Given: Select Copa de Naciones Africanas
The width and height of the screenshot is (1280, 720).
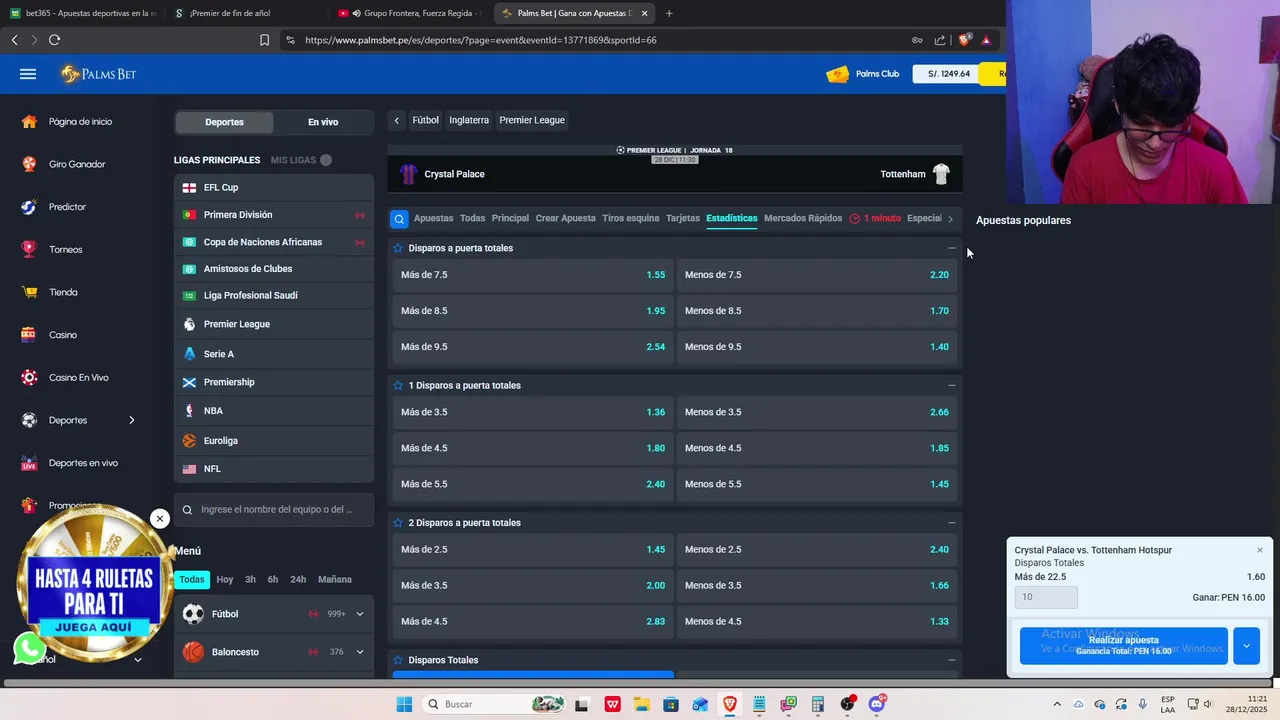Looking at the screenshot, I should (x=273, y=242).
